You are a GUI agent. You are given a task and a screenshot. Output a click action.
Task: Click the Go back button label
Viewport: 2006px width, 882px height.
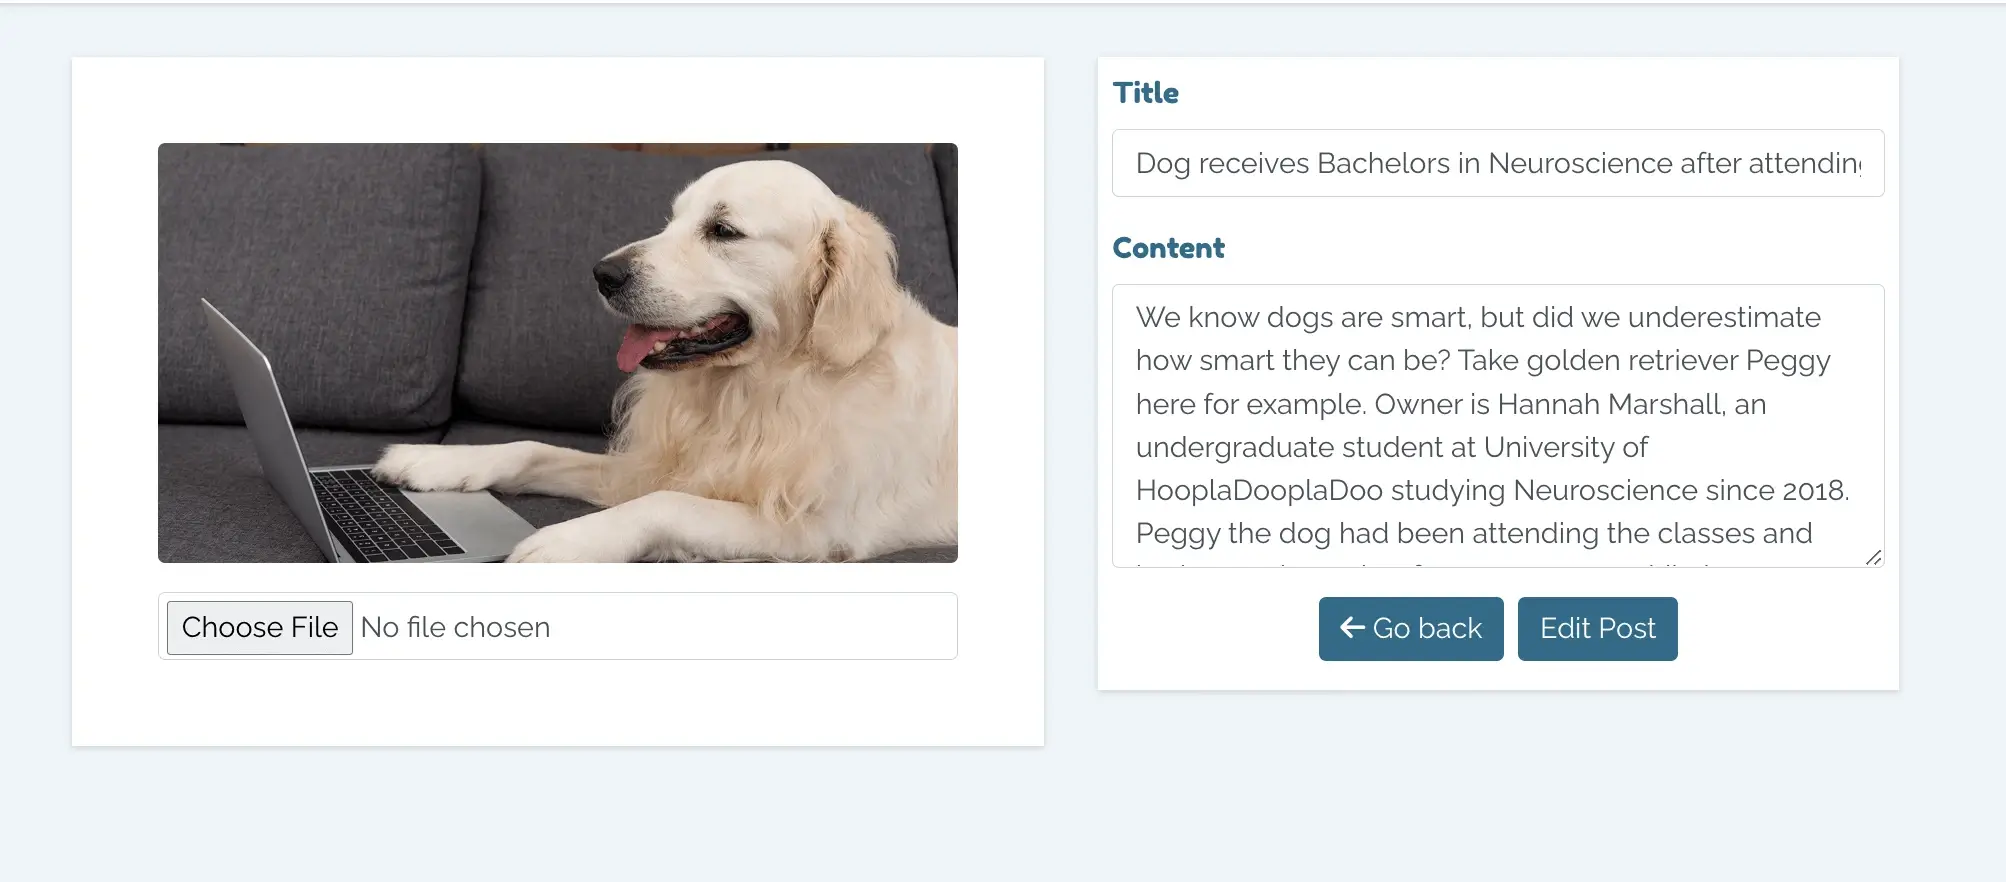point(1427,628)
